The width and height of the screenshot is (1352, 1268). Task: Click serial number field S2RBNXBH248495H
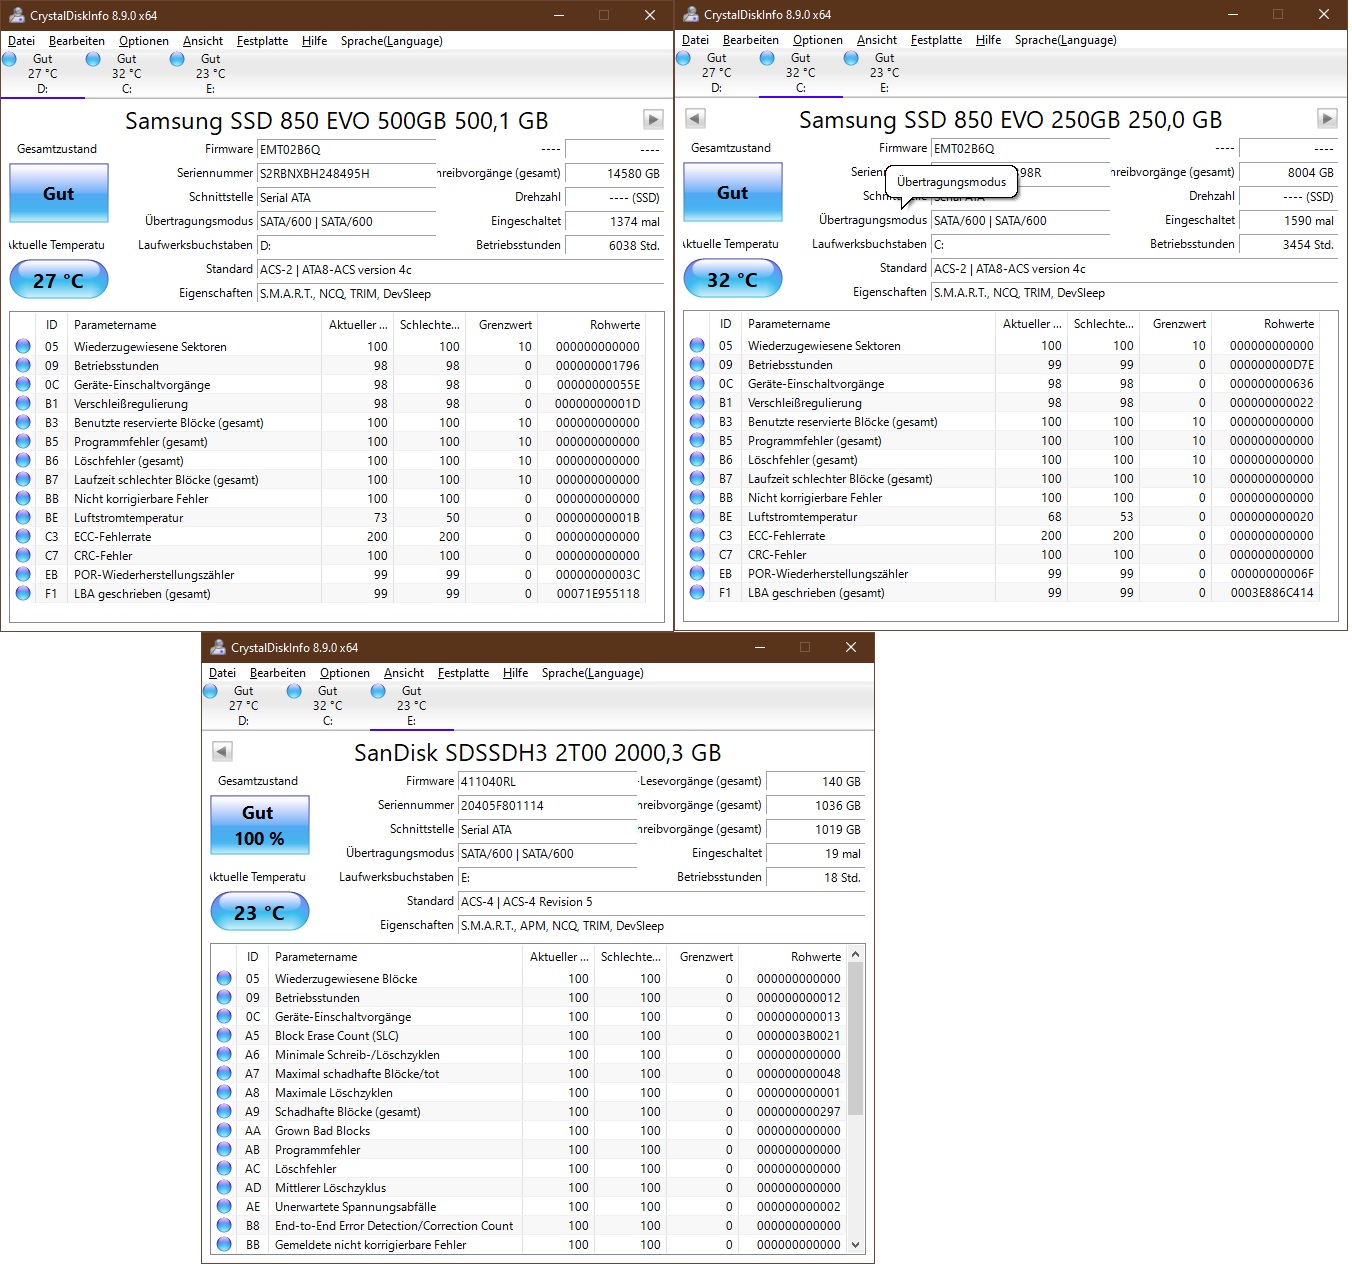pos(347,173)
